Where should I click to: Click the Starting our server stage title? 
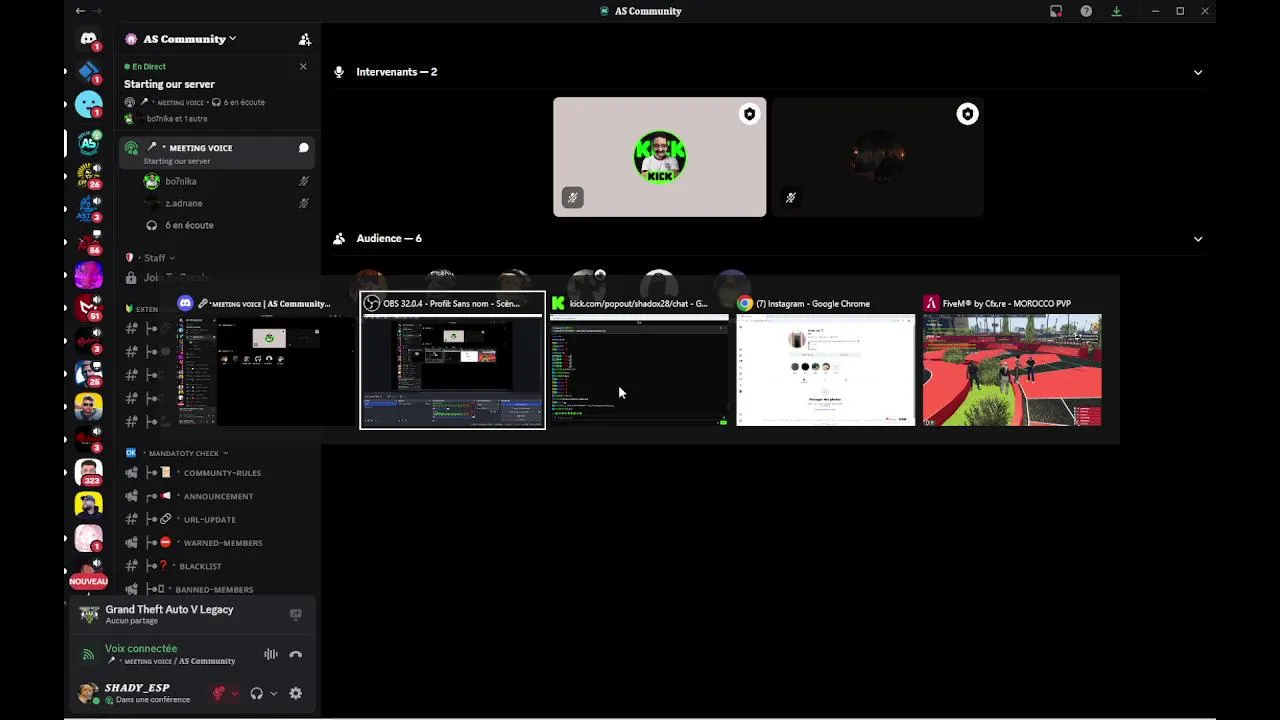tap(169, 84)
